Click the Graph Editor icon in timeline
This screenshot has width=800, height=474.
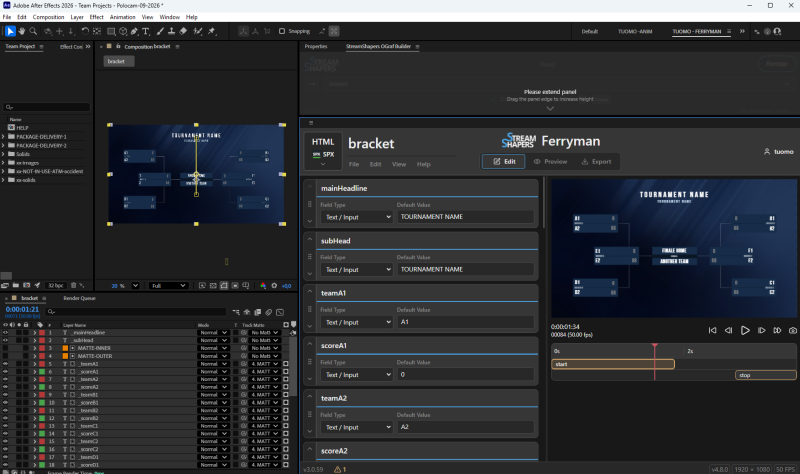(280, 312)
